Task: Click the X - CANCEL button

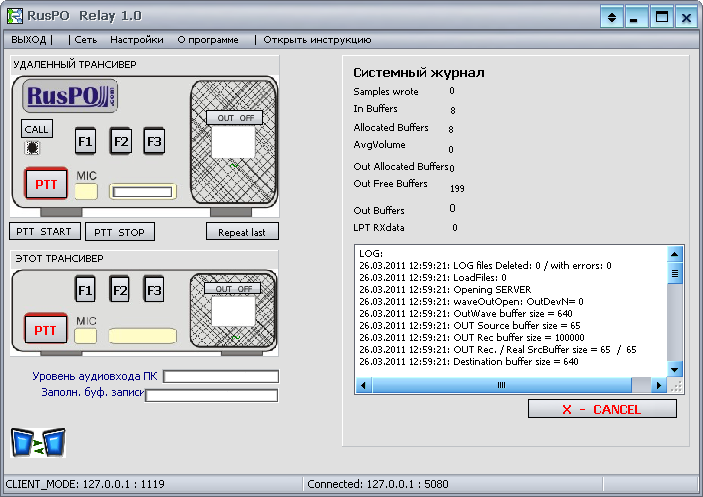Action: point(602,409)
